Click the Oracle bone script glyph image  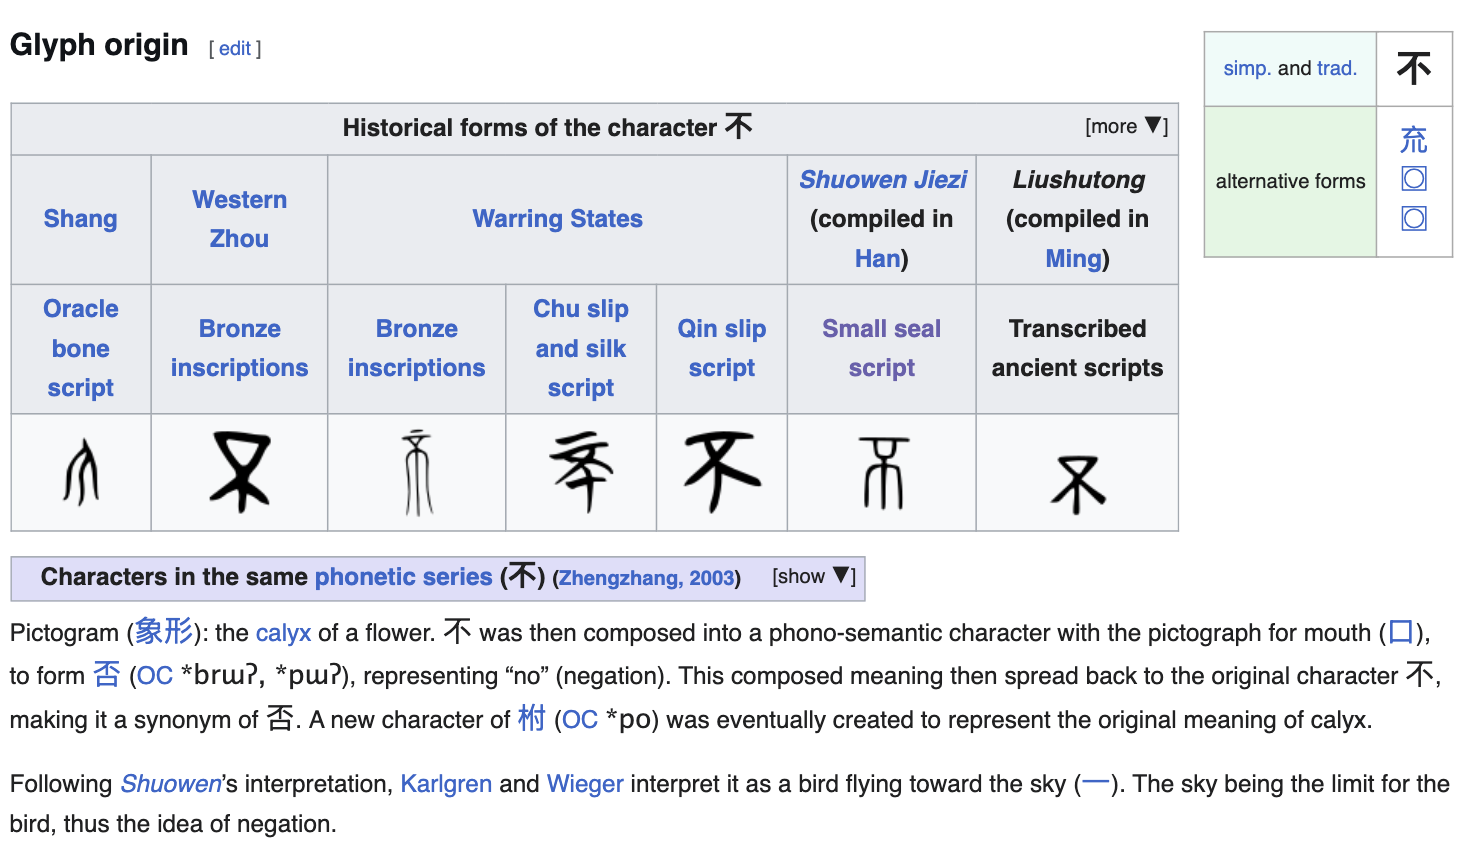coord(81,472)
